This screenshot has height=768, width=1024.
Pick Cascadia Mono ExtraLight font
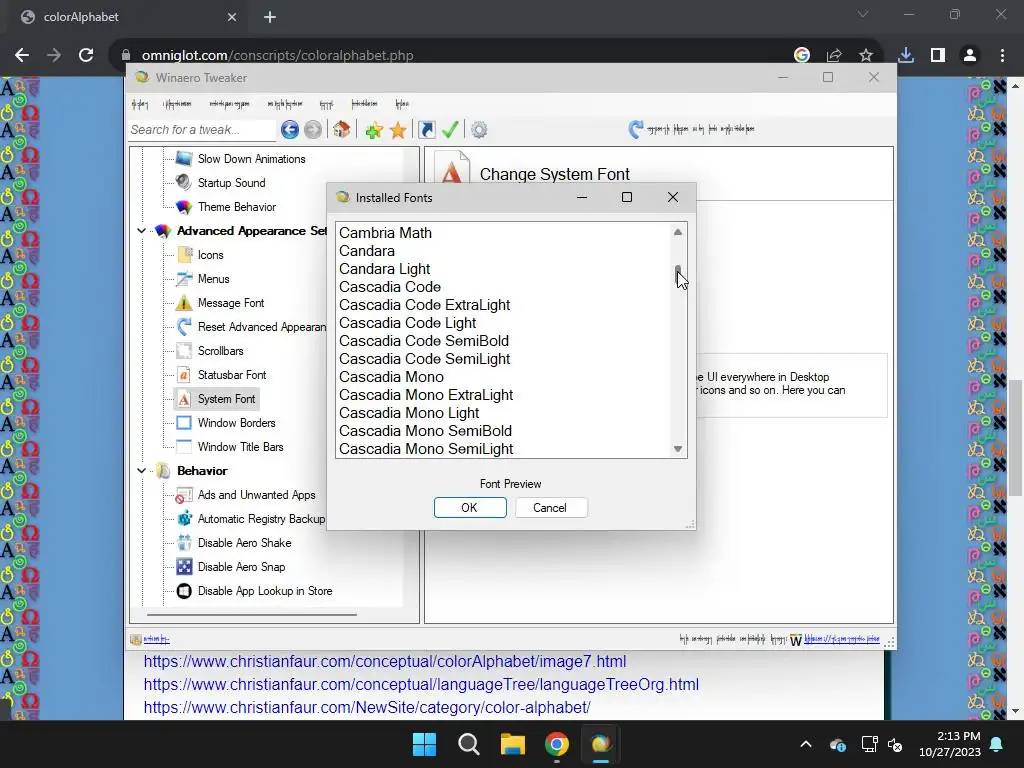pos(426,395)
